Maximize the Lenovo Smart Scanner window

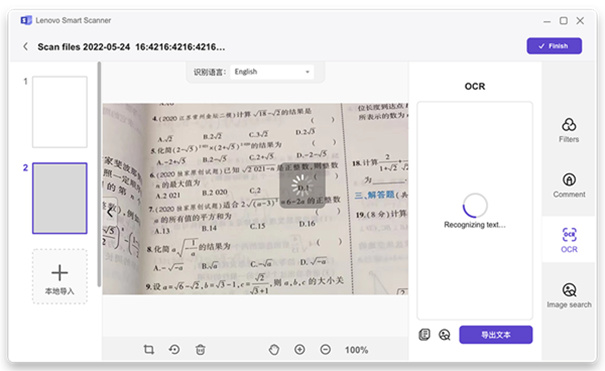(x=564, y=20)
